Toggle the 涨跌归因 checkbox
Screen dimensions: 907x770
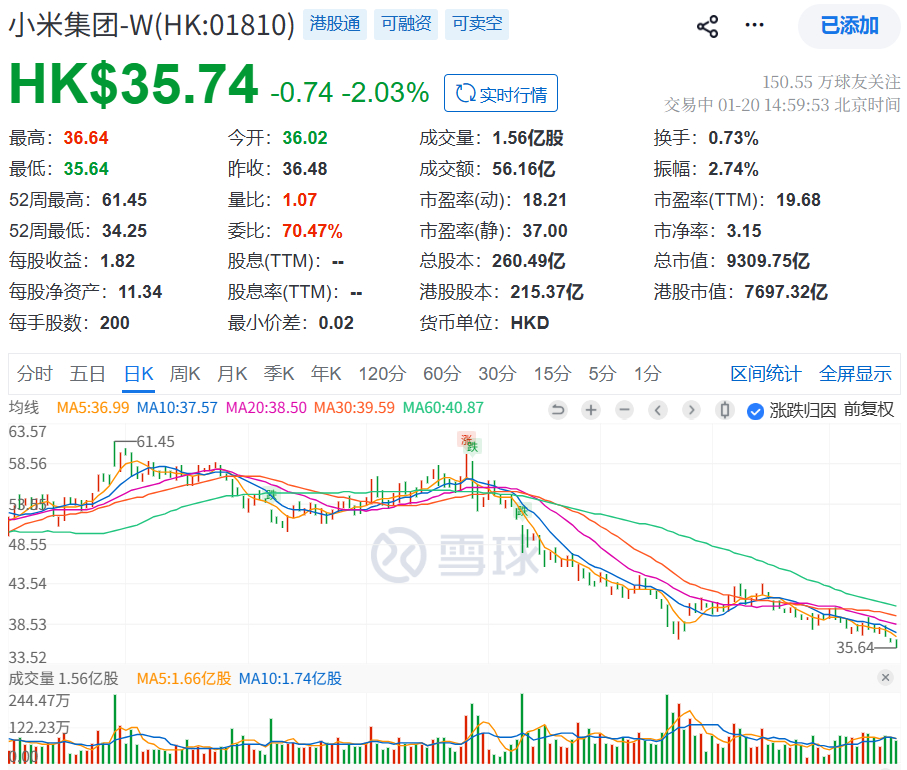click(x=756, y=410)
